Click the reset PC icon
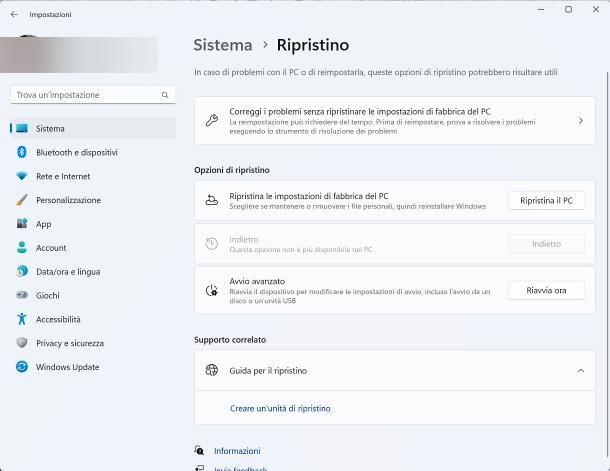Viewport: 610px width, 471px height. pyautogui.click(x=212, y=200)
